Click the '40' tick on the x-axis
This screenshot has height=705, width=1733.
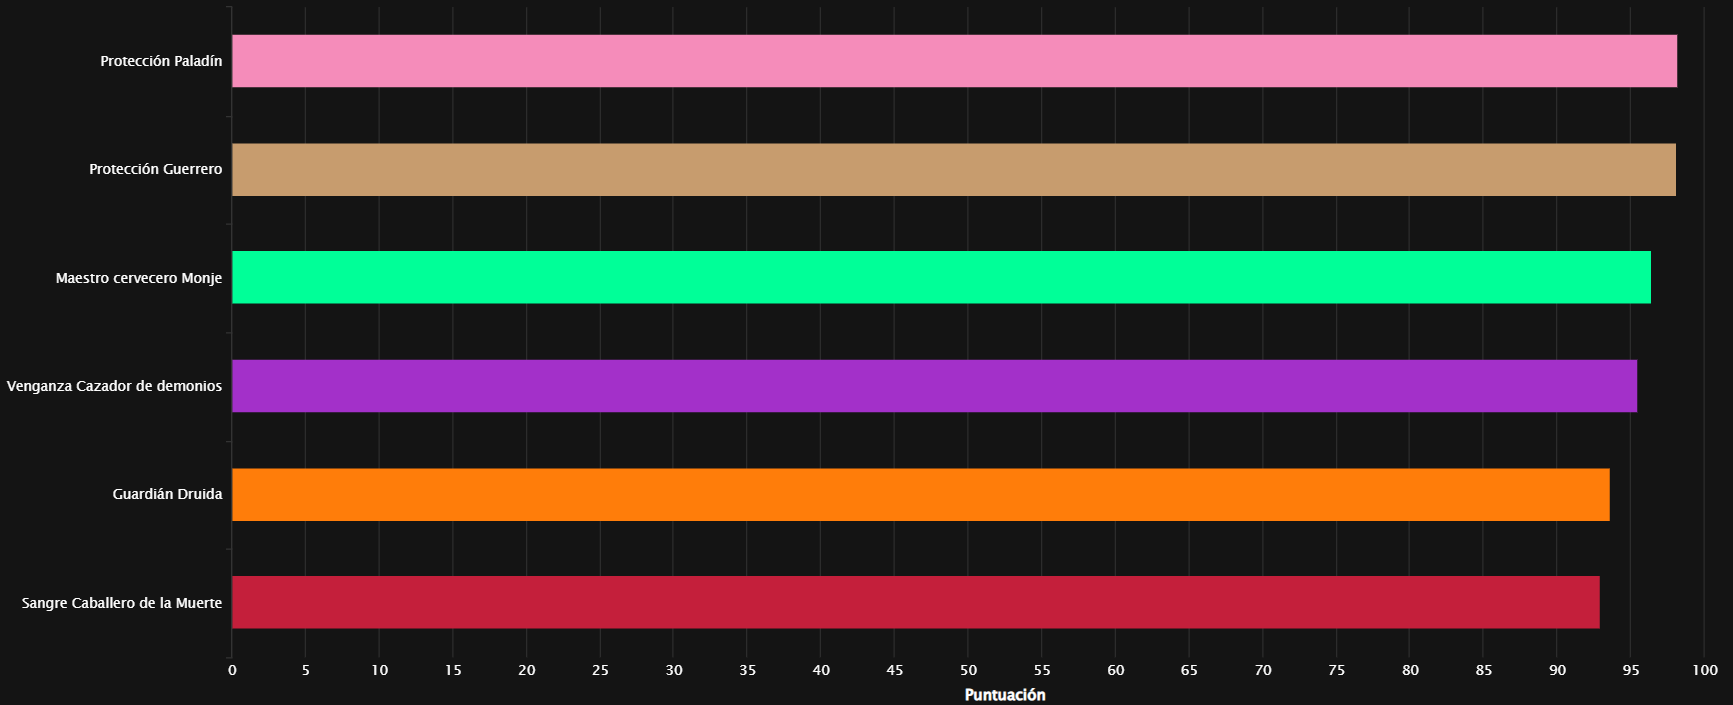tap(821, 670)
